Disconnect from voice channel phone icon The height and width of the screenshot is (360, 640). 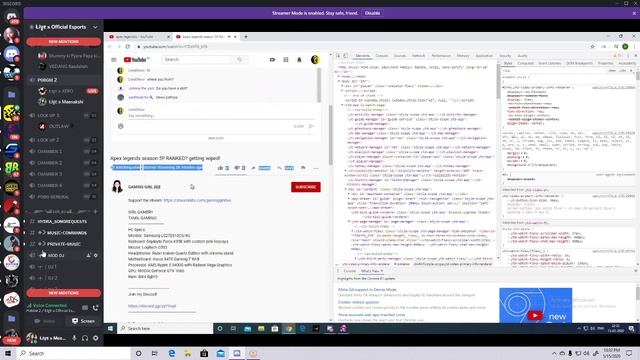(96, 308)
